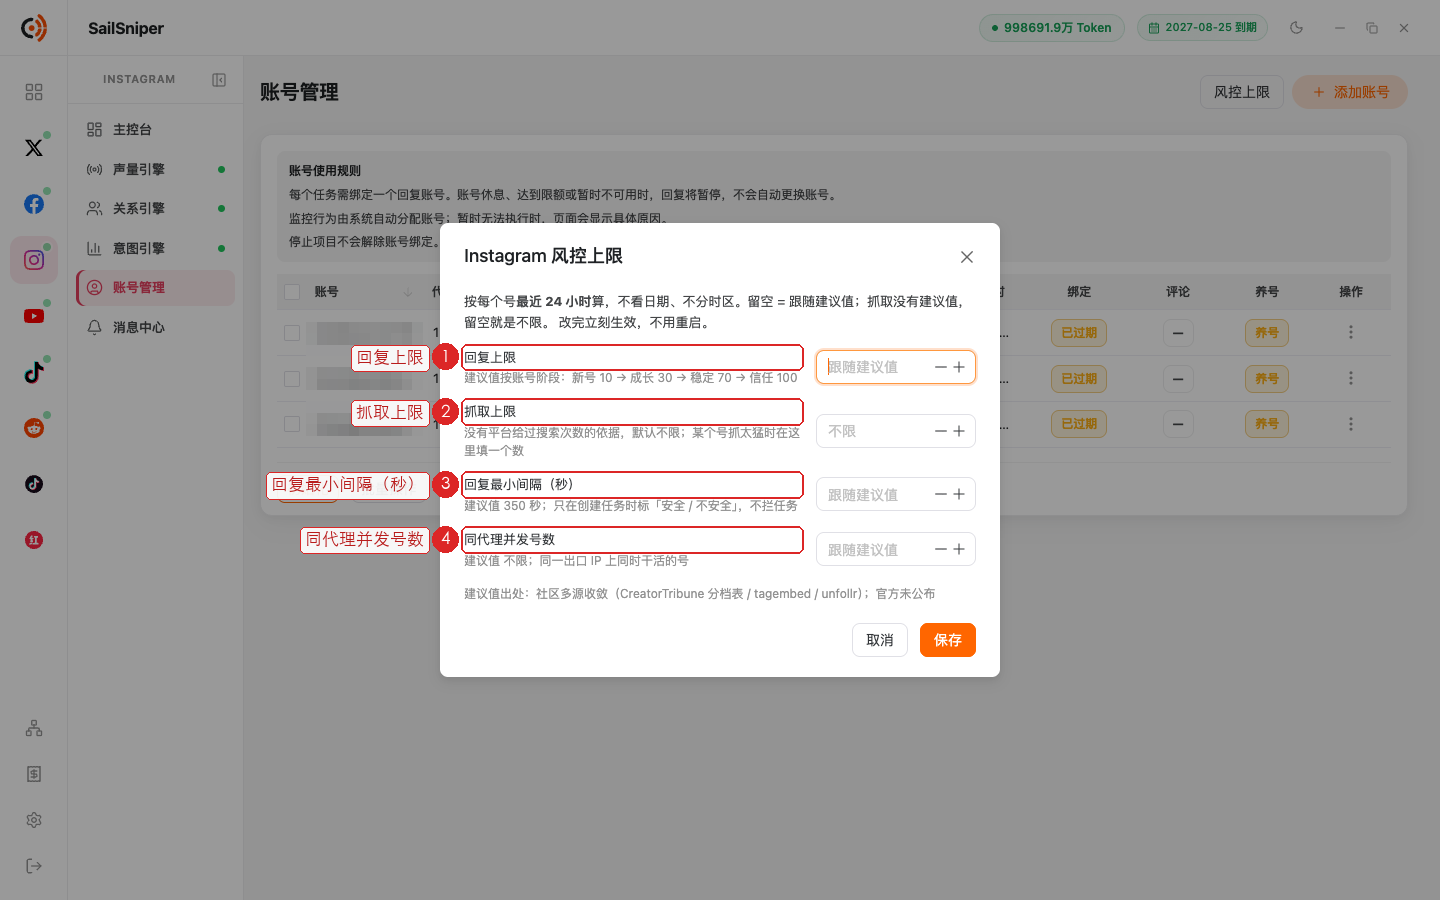The image size is (1440, 900).
Task: Increase the 同代理并发号数 value
Action: [959, 549]
